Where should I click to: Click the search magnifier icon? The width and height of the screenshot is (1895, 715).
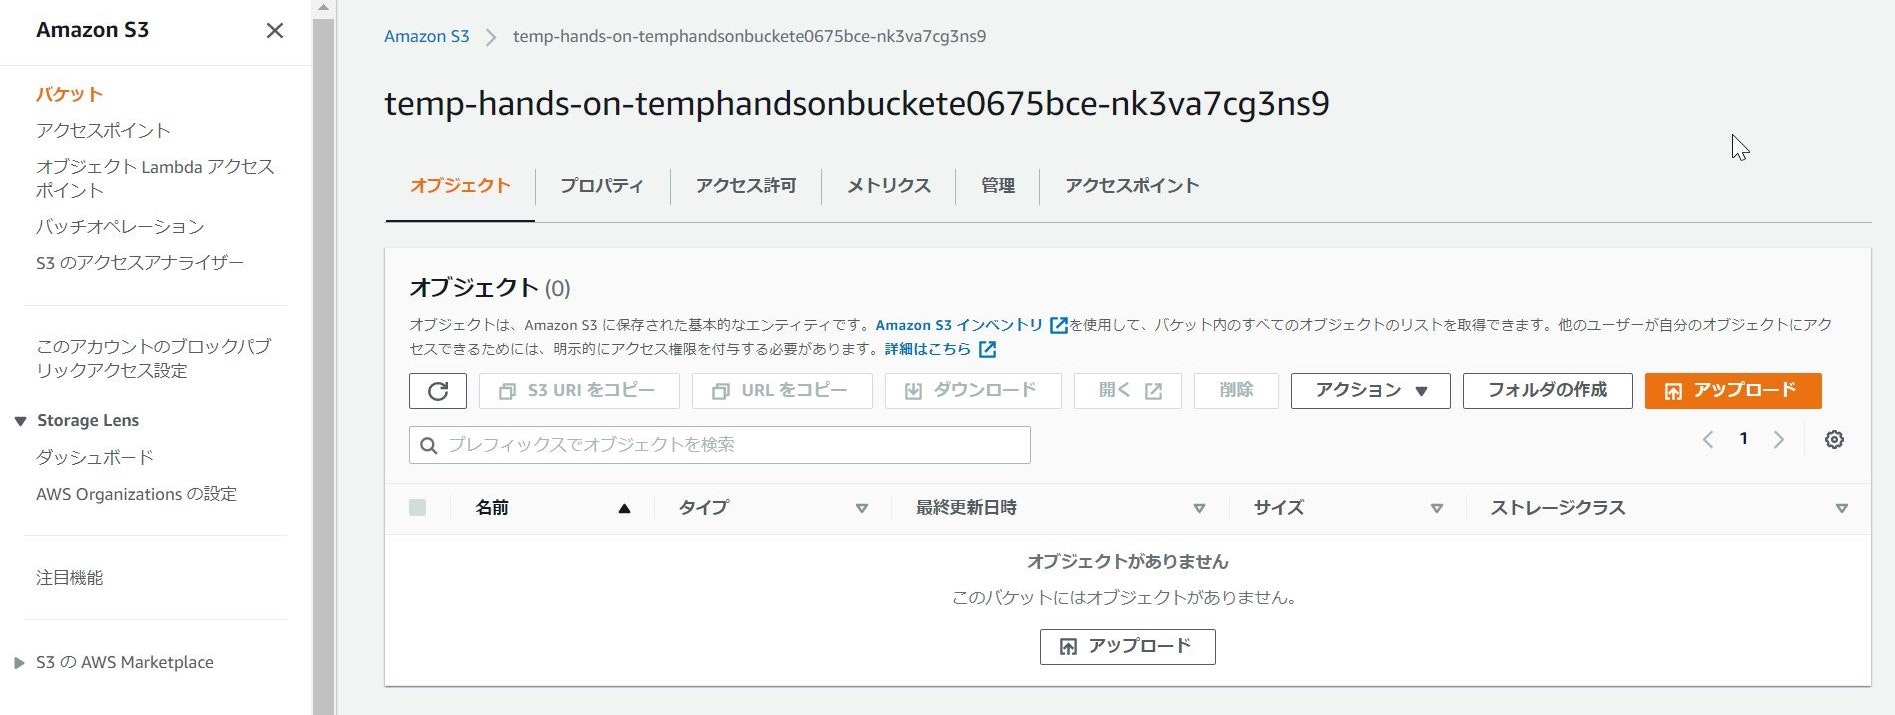point(429,445)
